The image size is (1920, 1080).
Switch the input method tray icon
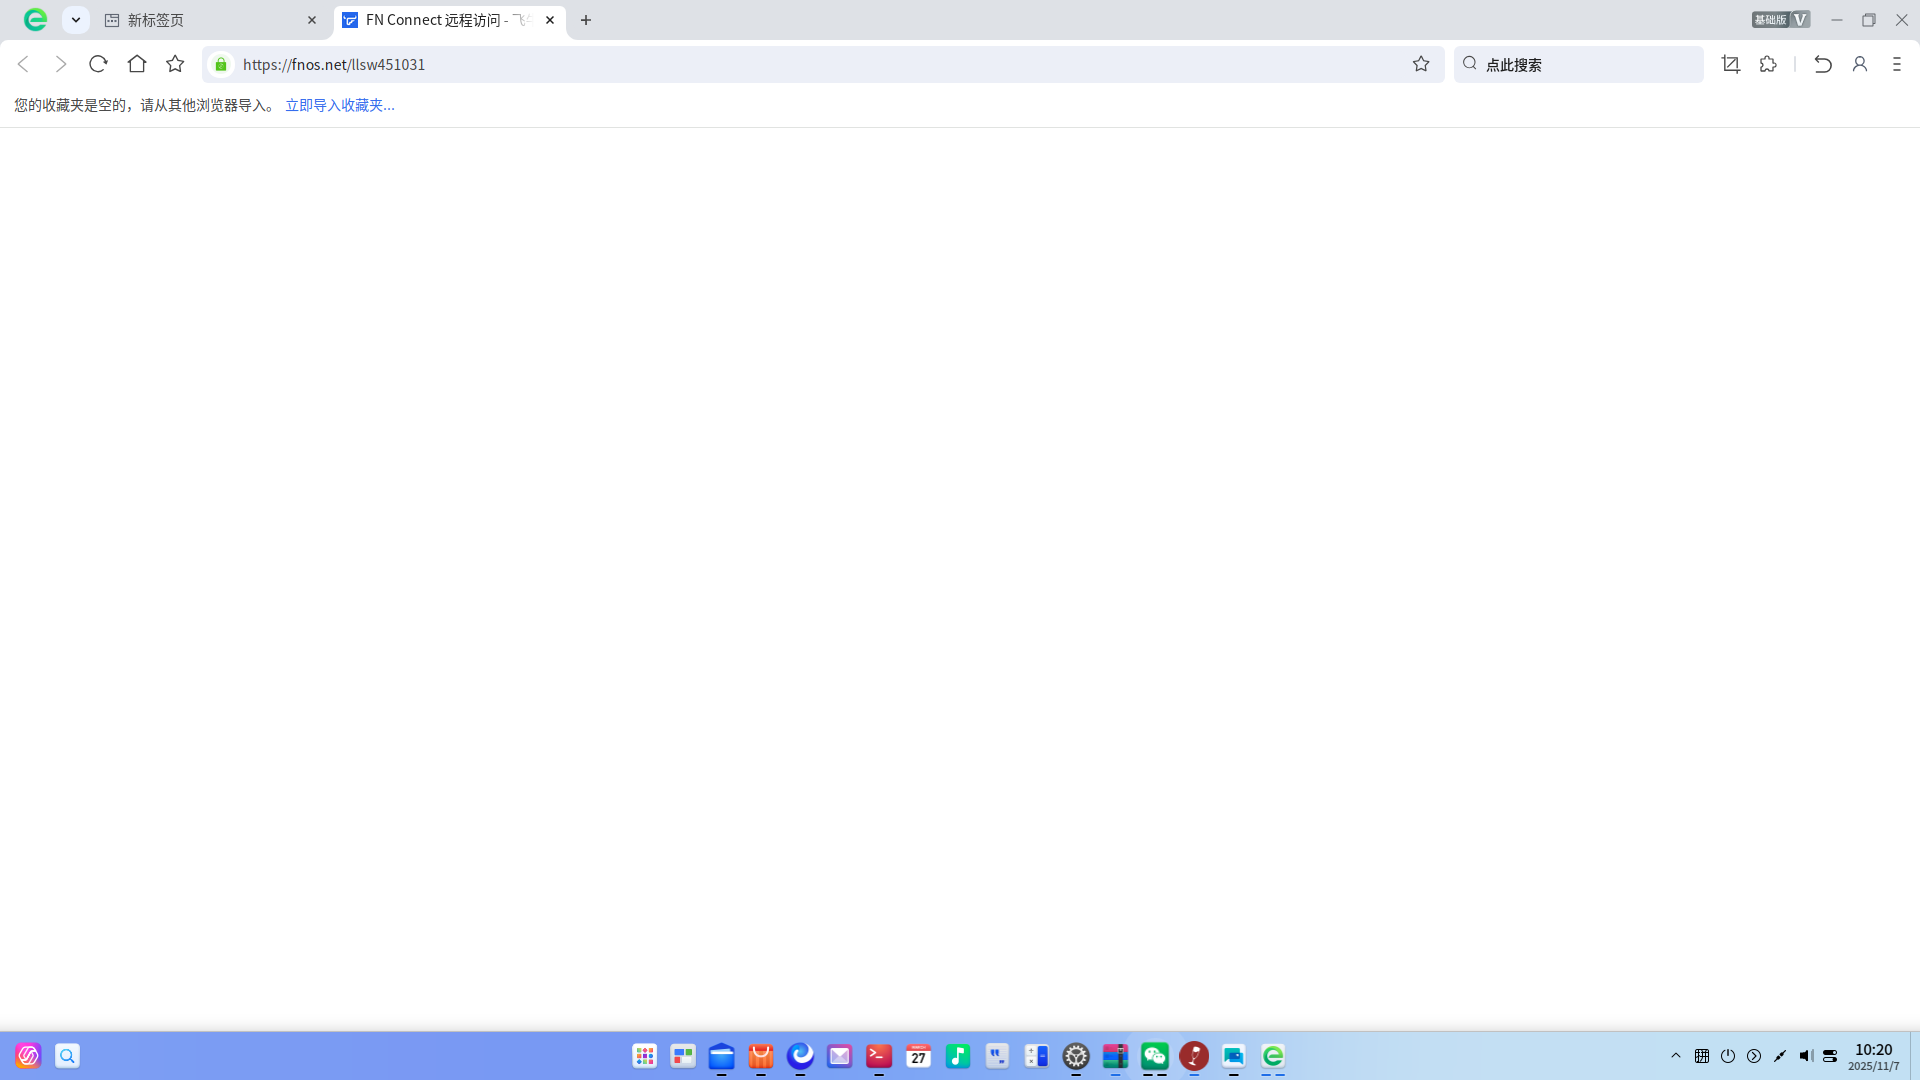[1702, 1056]
